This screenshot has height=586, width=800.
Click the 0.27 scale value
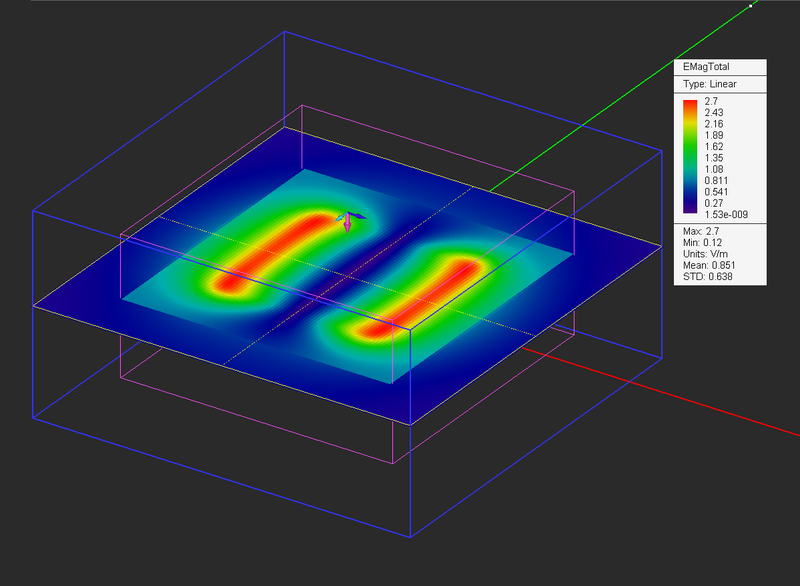pyautogui.click(x=714, y=203)
